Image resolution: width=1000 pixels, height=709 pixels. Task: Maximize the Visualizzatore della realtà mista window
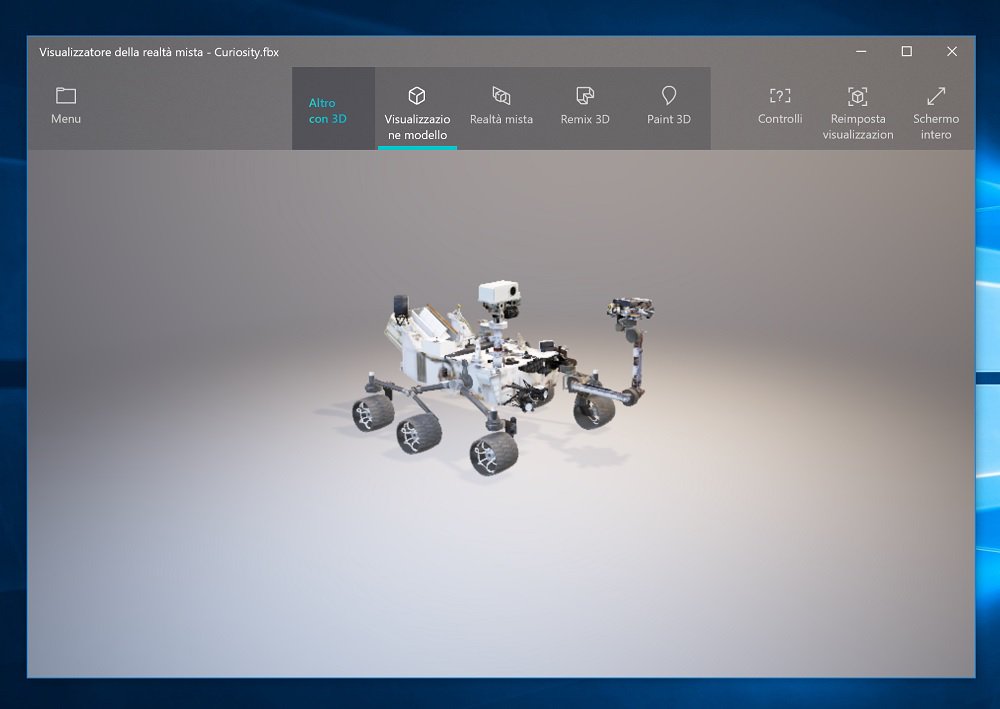[x=906, y=51]
